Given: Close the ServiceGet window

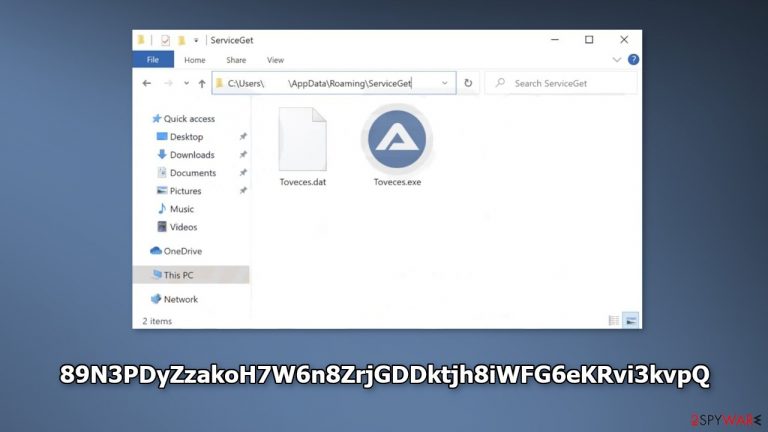Looking at the screenshot, I should [624, 40].
